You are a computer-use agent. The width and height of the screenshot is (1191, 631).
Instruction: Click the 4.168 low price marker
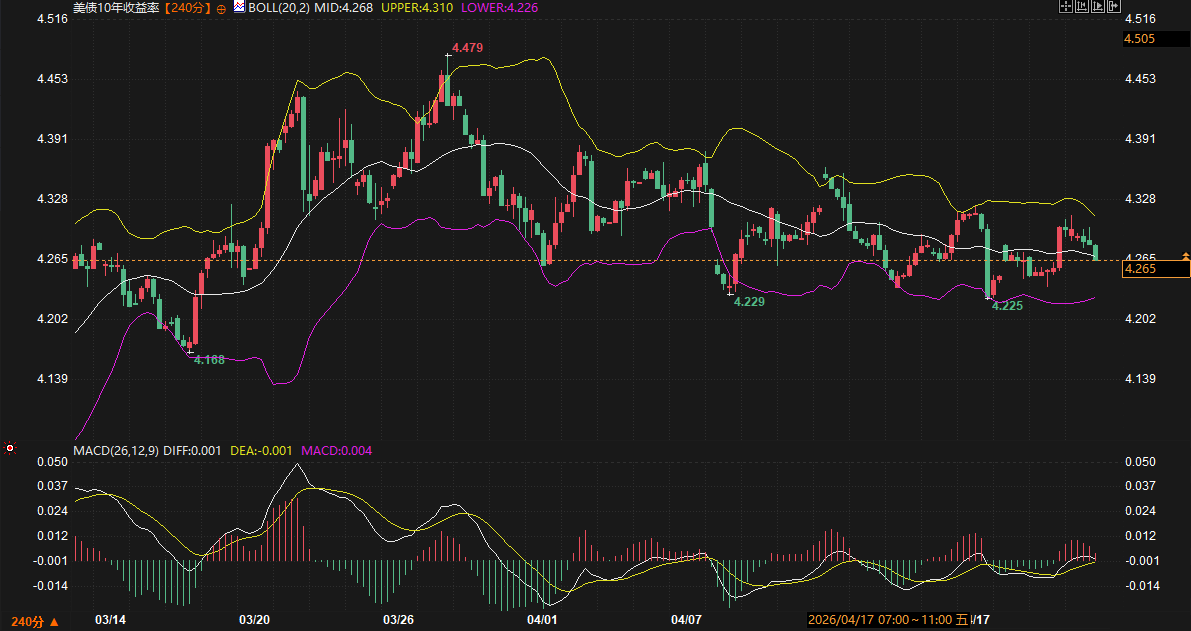pos(209,359)
